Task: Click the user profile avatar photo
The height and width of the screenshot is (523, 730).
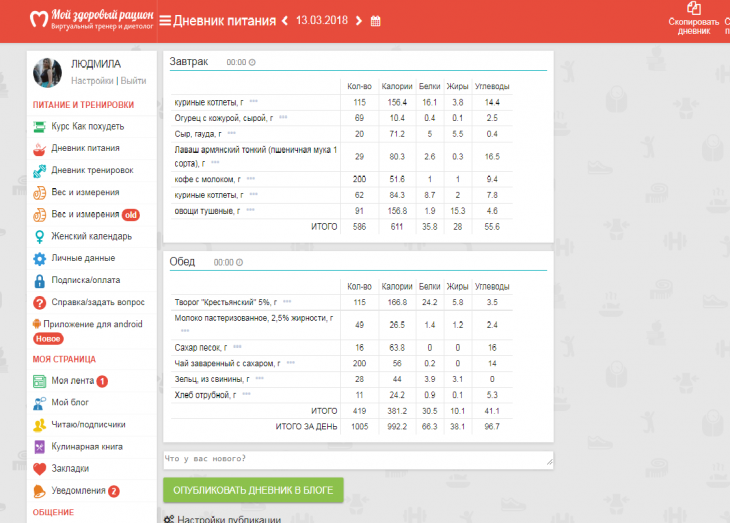Action: tap(49, 71)
